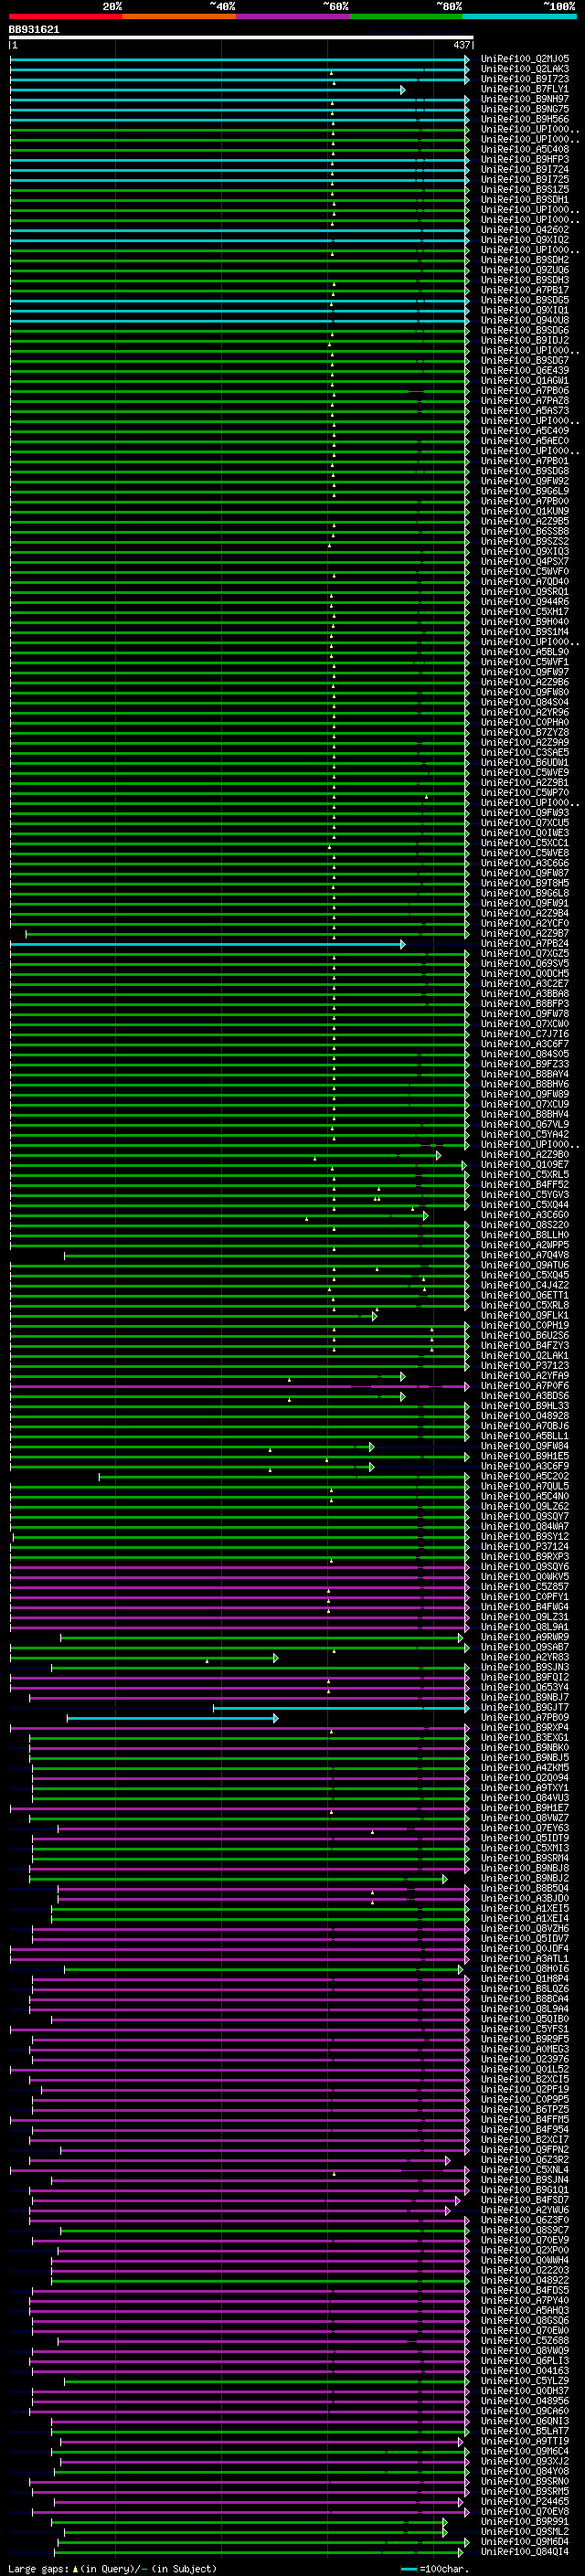
Task: Select the label UniRef100_A7QUL5
Action: (x=525, y=1487)
